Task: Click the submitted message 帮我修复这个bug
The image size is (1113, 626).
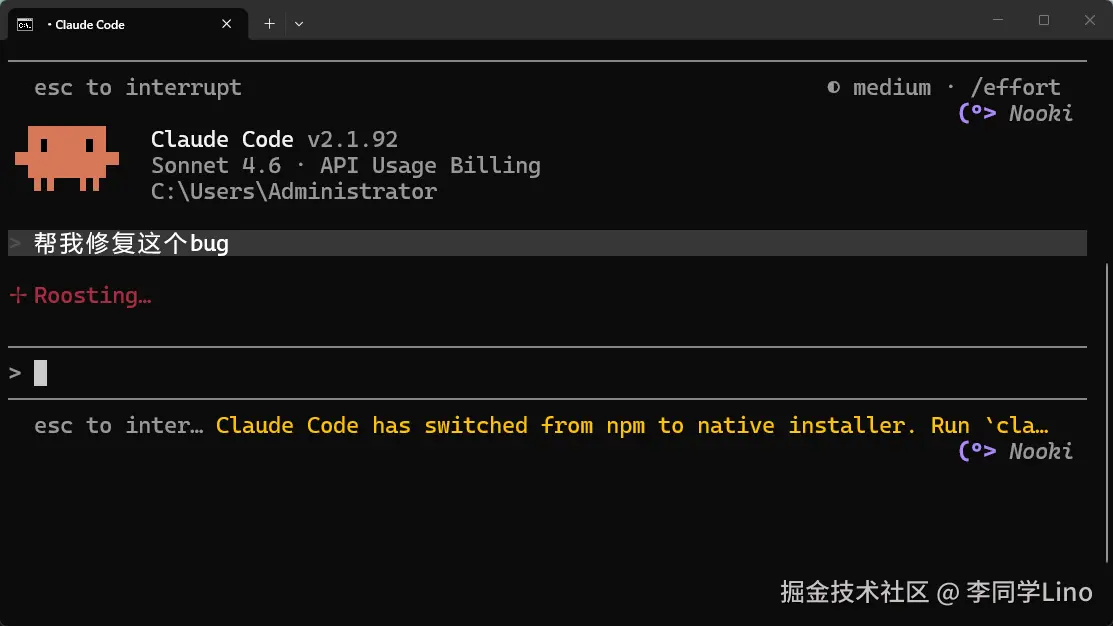Action: click(131, 244)
